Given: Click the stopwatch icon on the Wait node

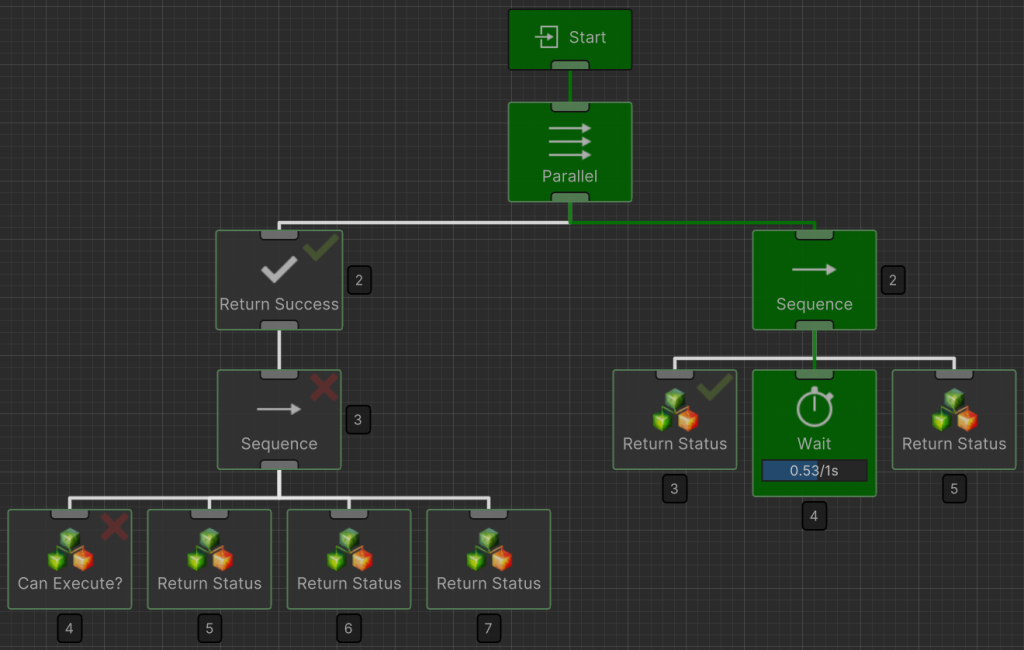Looking at the screenshot, I should point(814,407).
